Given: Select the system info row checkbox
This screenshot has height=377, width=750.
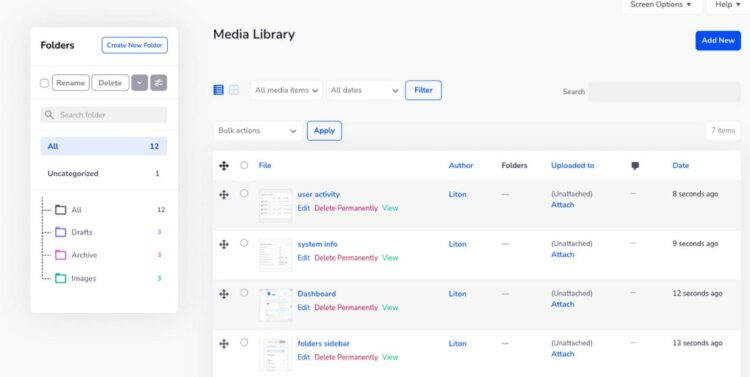Looking at the screenshot, I should click(x=244, y=243).
